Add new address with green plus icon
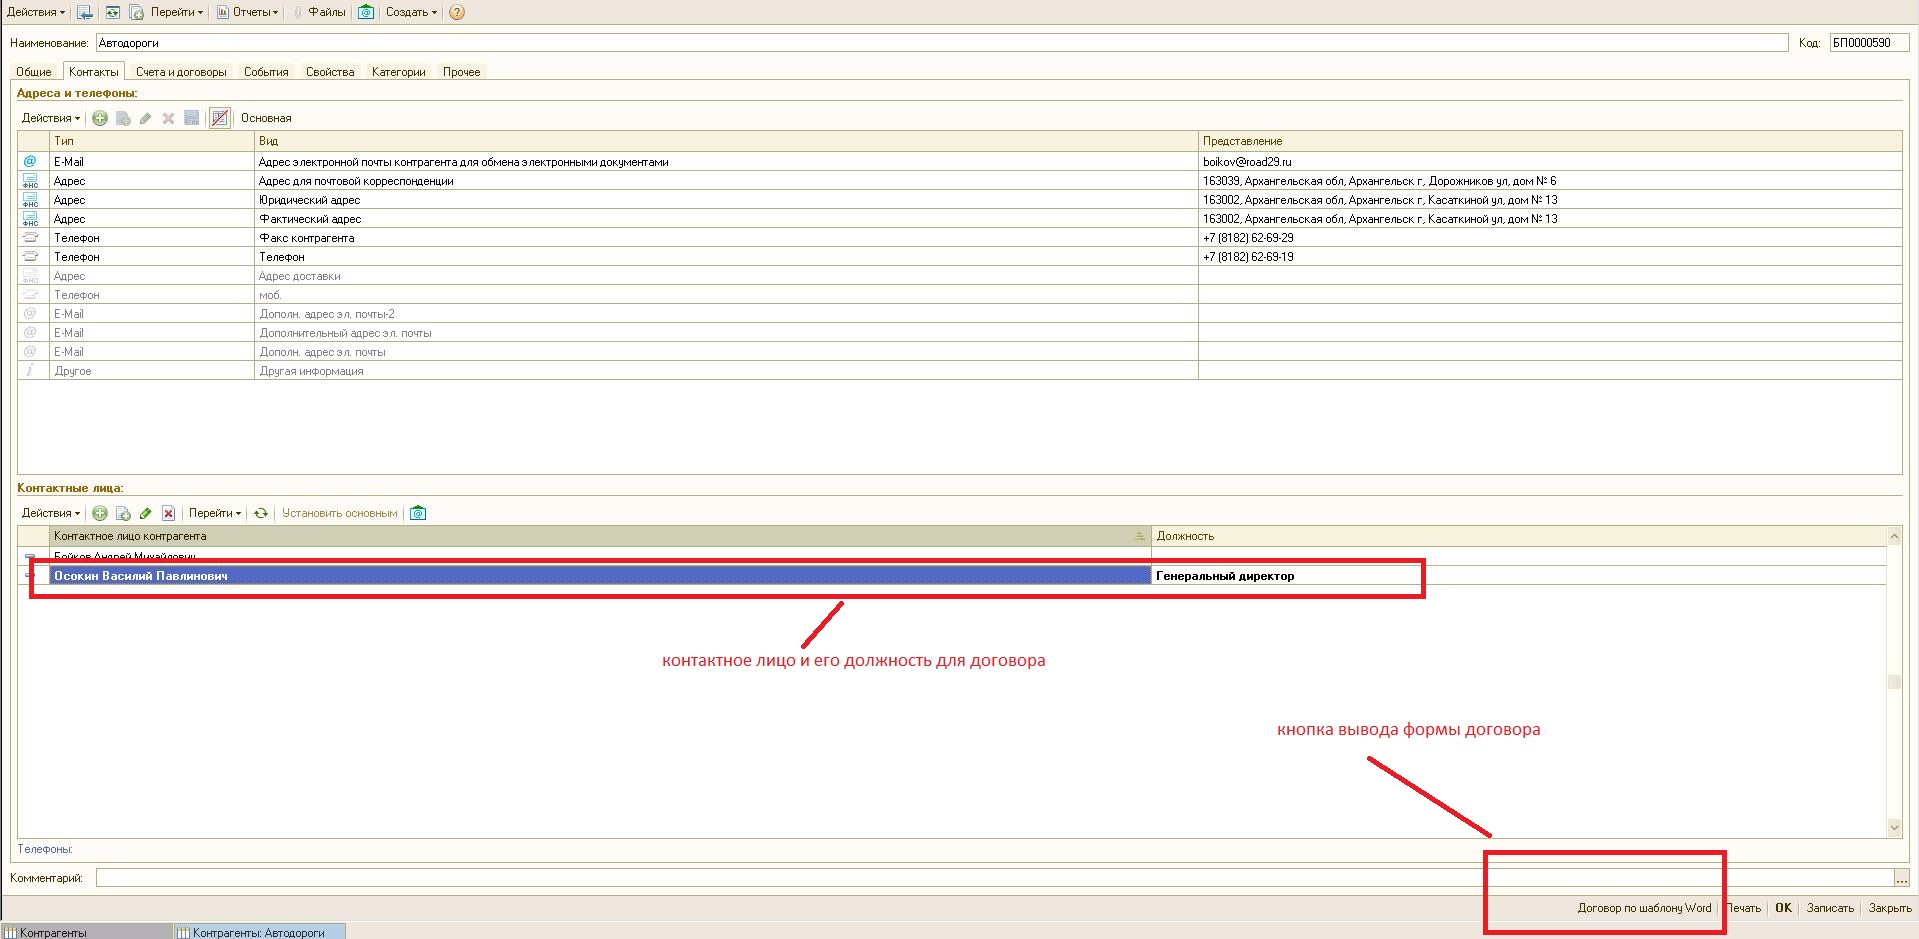 pyautogui.click(x=100, y=118)
